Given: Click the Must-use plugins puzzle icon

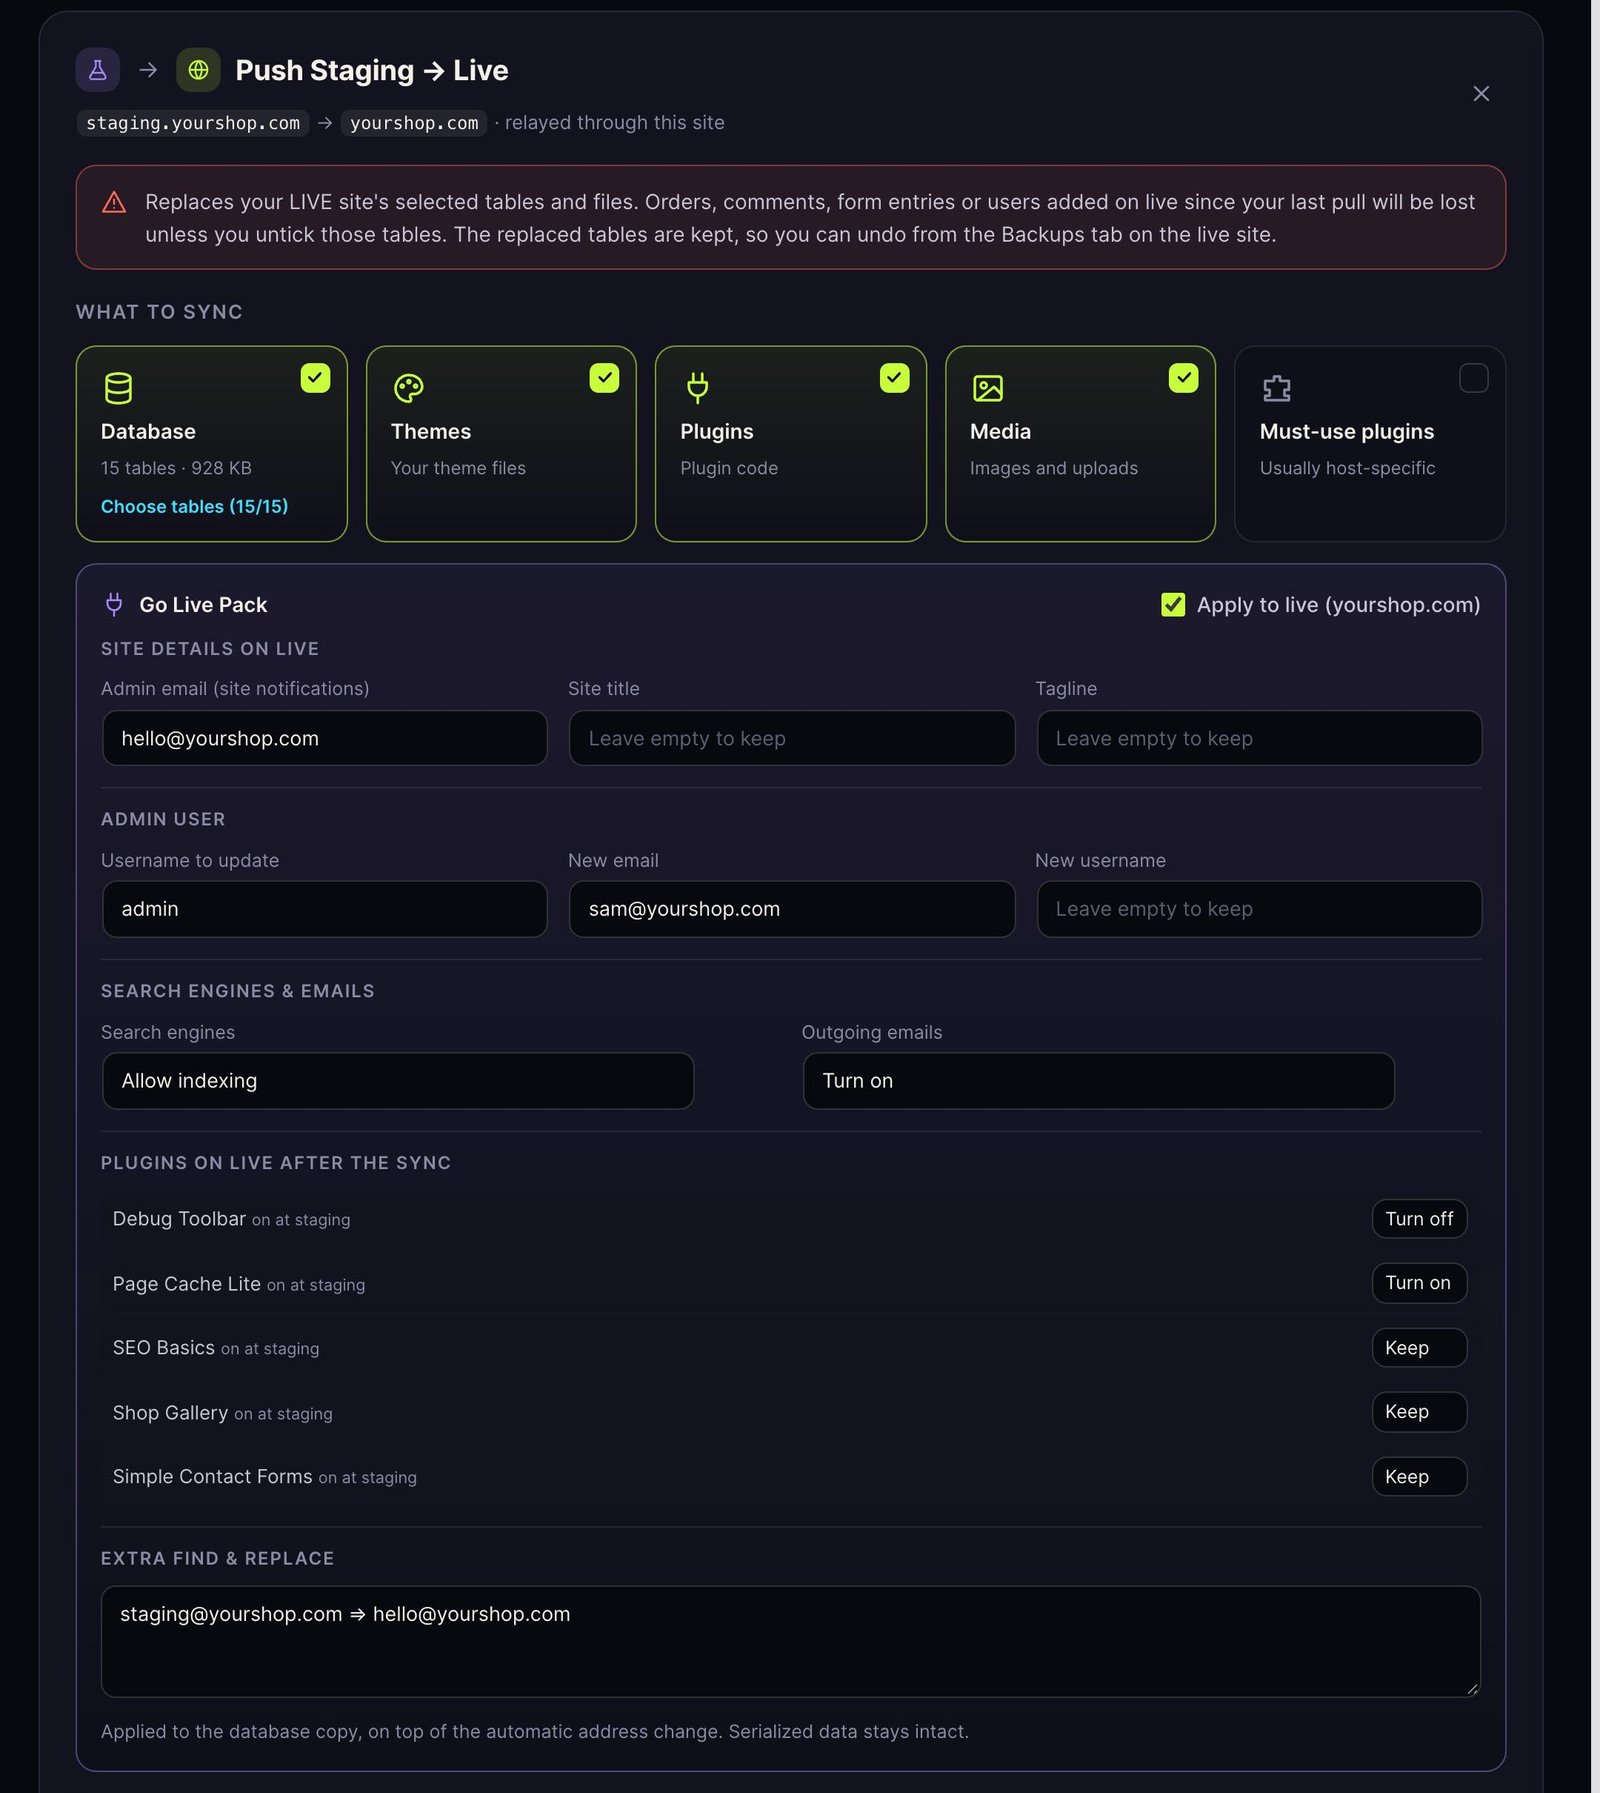Looking at the screenshot, I should point(1277,388).
